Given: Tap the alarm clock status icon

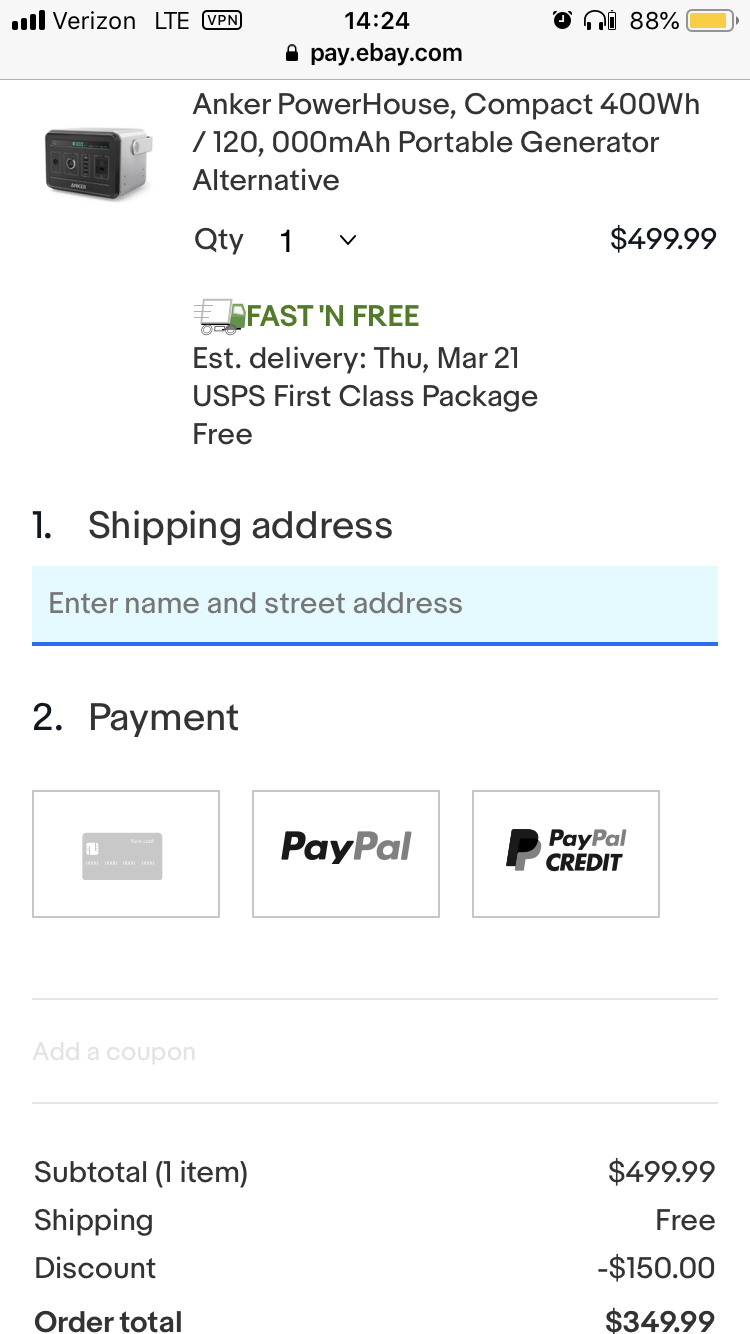Looking at the screenshot, I should pos(563,20).
